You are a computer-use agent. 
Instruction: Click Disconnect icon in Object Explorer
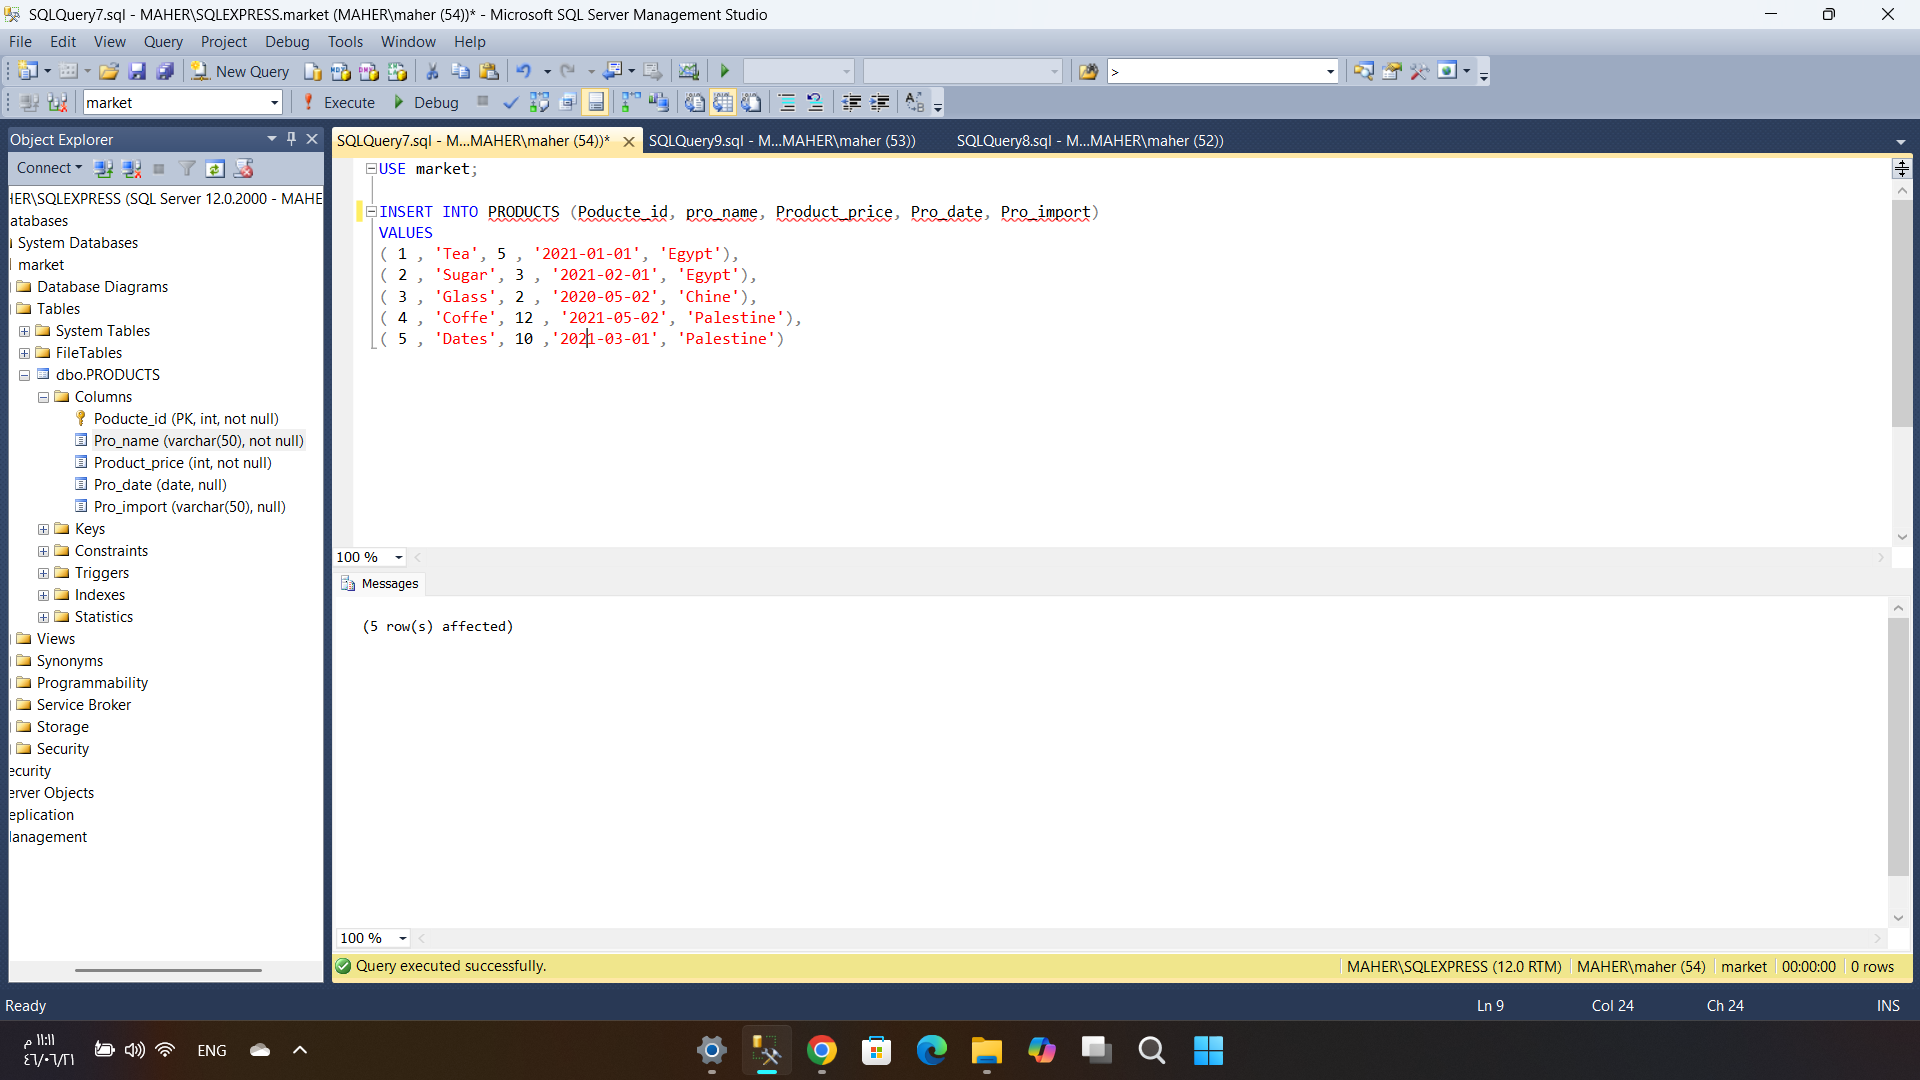pos(131,168)
